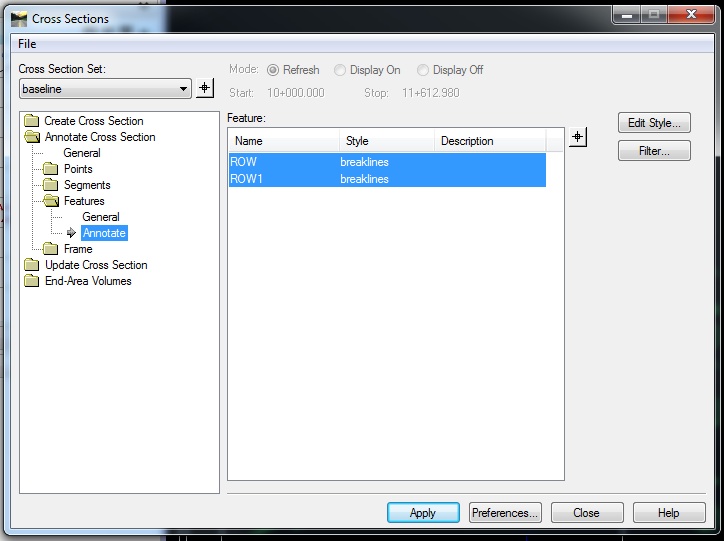724x541 pixels.
Task: Click target locate icon beside Feature list
Action: click(x=577, y=137)
